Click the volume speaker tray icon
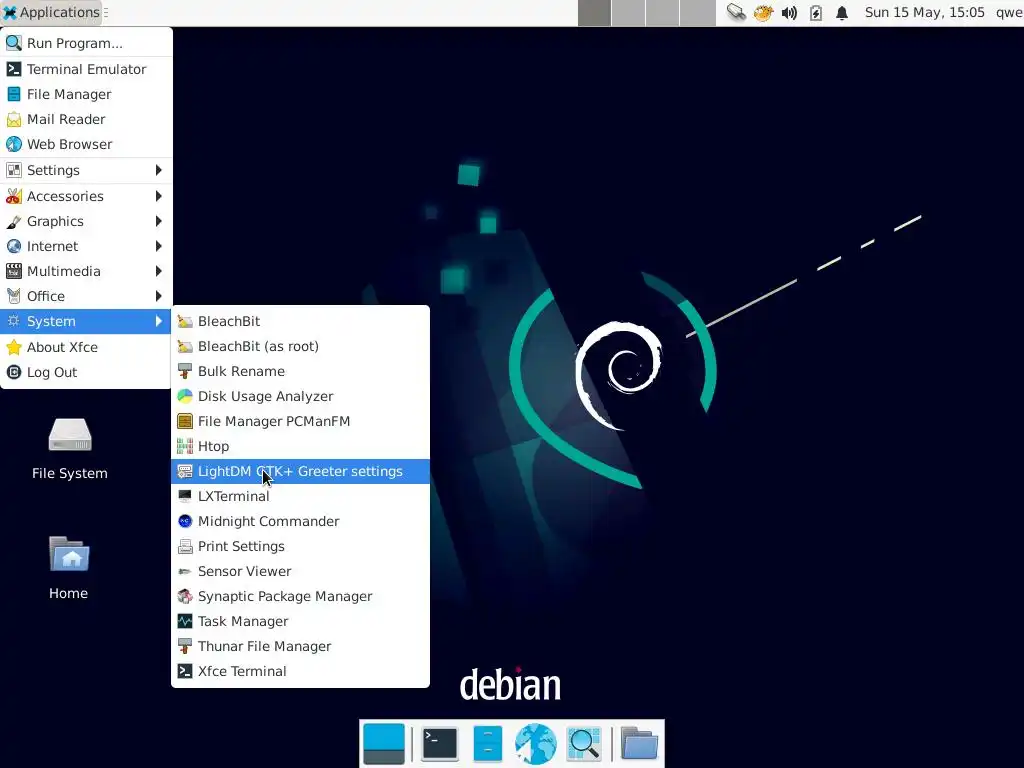 pos(789,12)
